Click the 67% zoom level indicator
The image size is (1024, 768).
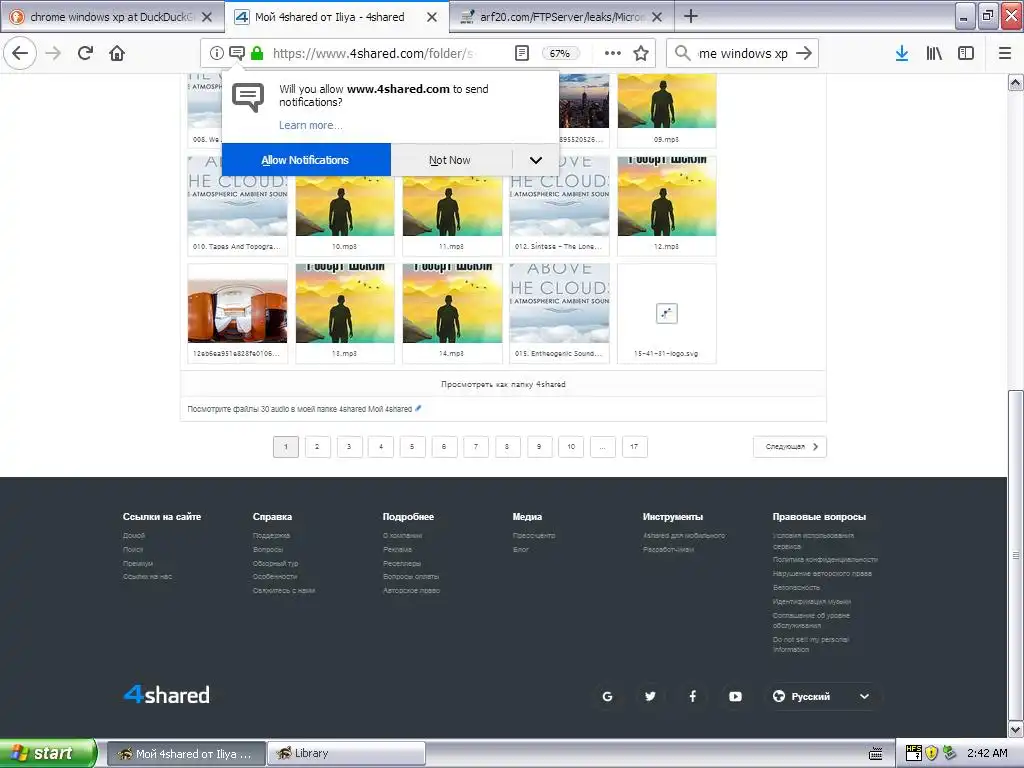point(560,54)
